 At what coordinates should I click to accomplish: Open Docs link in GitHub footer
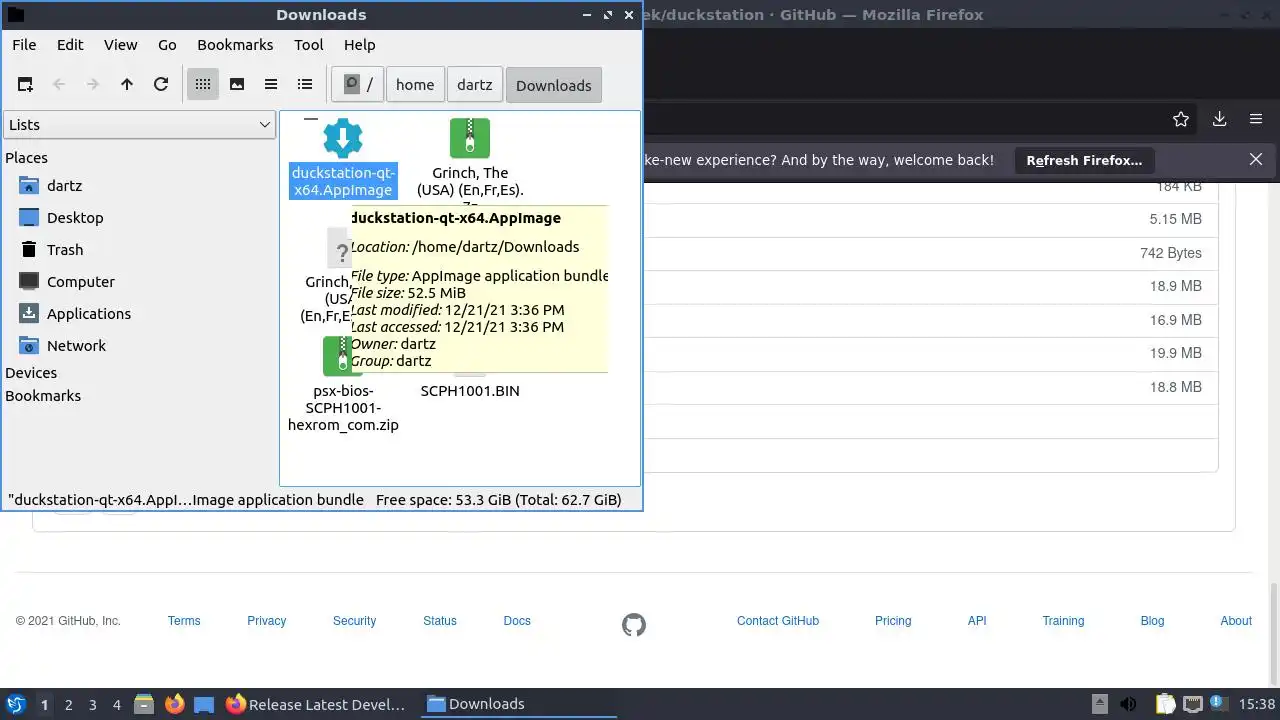pyautogui.click(x=517, y=621)
